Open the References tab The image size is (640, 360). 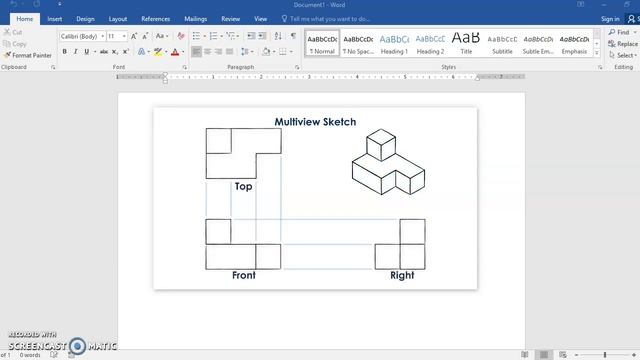pos(156,19)
